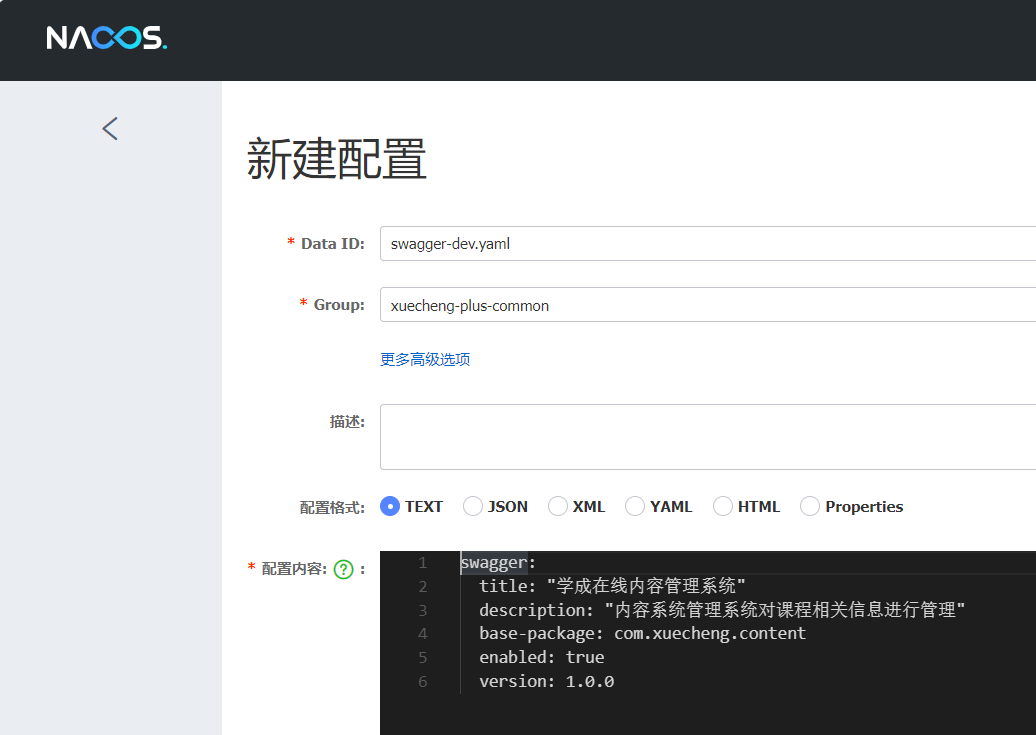Click the 配置内容 label
Viewport: 1036px width, 735px height.
294,568
